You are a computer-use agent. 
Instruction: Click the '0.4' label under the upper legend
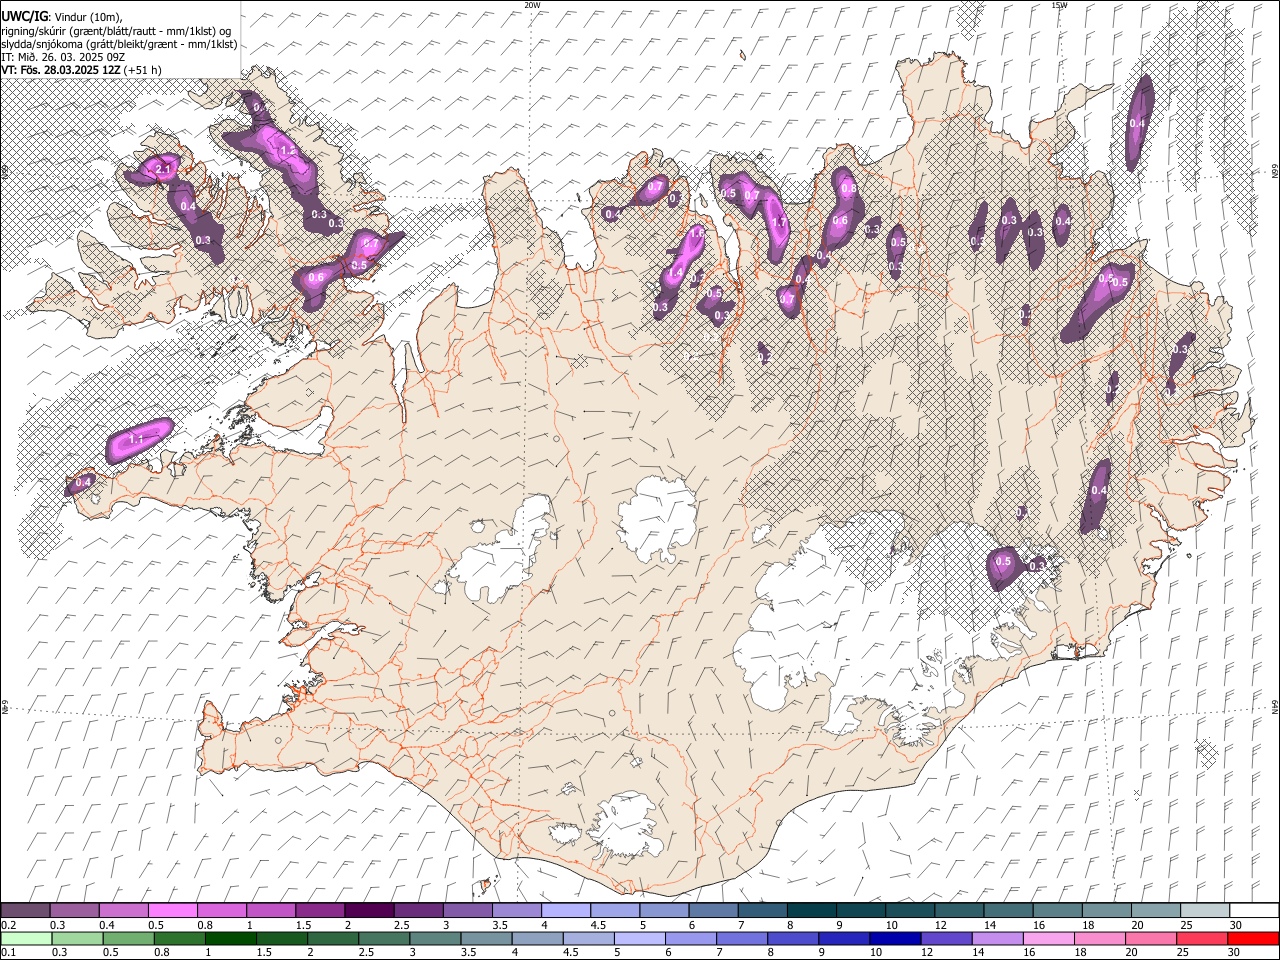pos(107,925)
